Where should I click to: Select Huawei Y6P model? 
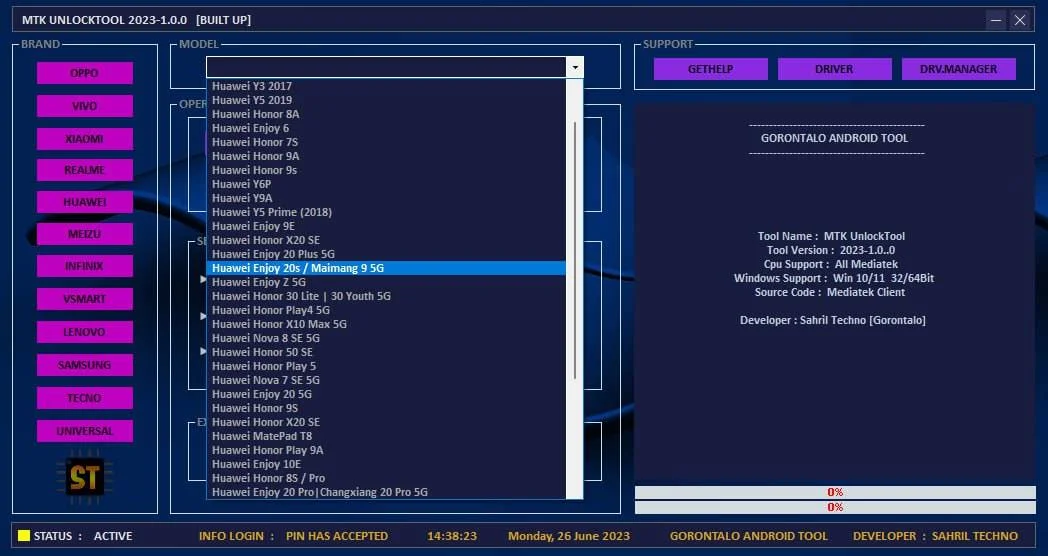click(x=386, y=184)
